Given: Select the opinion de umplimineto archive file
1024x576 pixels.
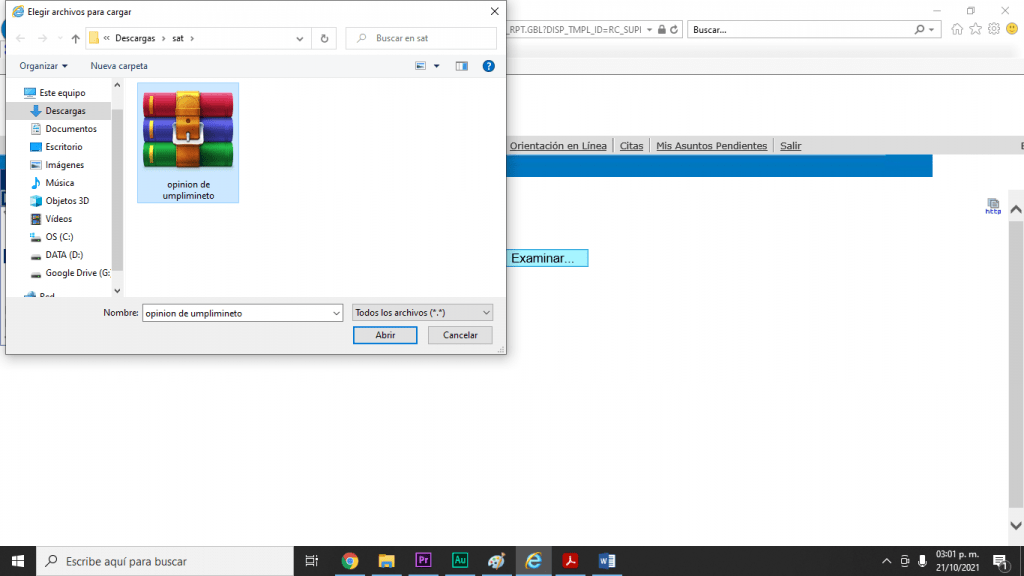Looking at the screenshot, I should tap(188, 142).
